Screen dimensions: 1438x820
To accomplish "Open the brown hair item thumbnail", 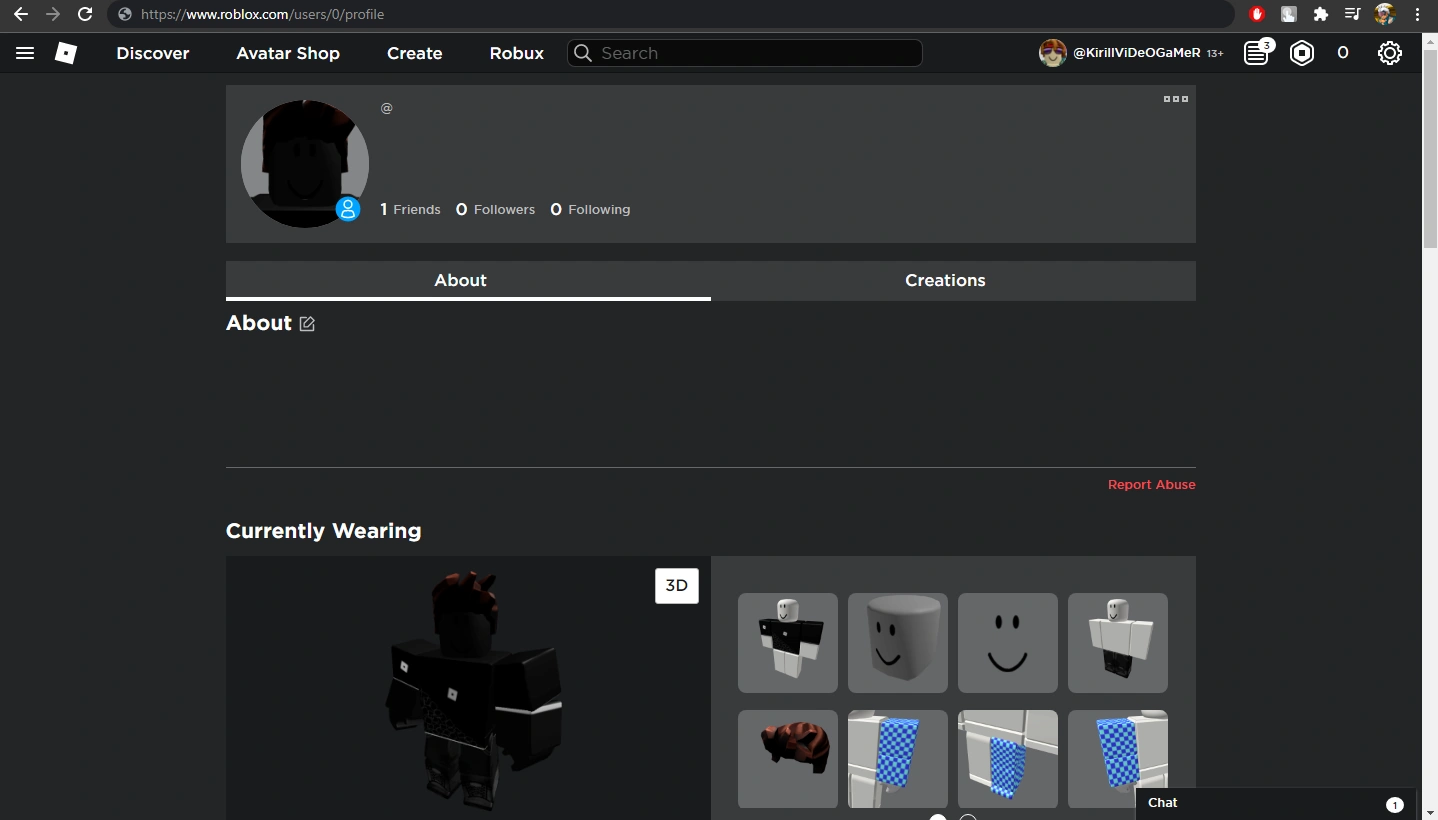I will pos(788,759).
